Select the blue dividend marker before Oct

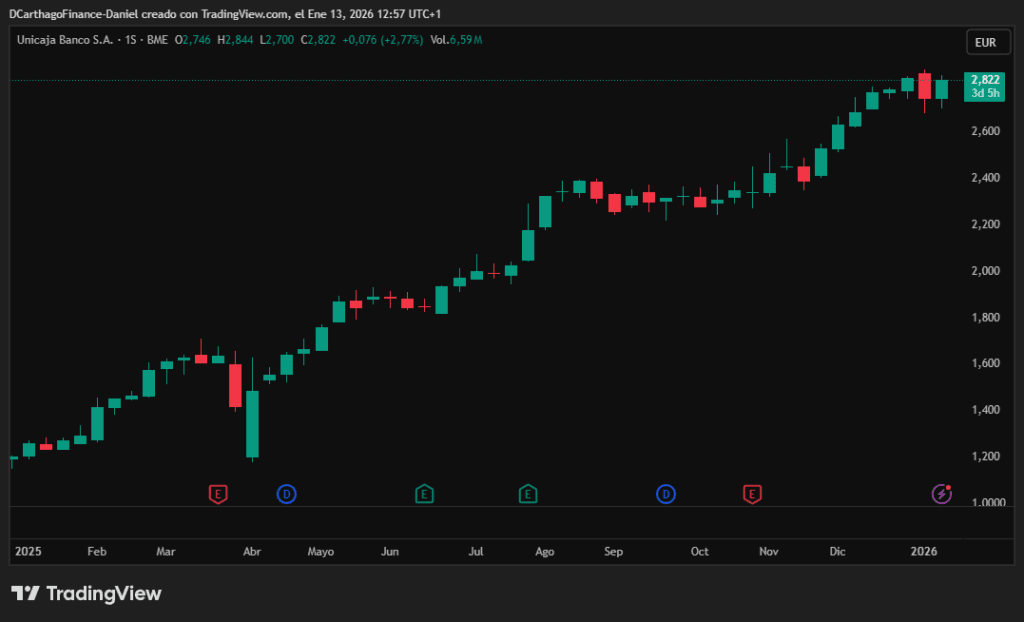click(x=666, y=493)
